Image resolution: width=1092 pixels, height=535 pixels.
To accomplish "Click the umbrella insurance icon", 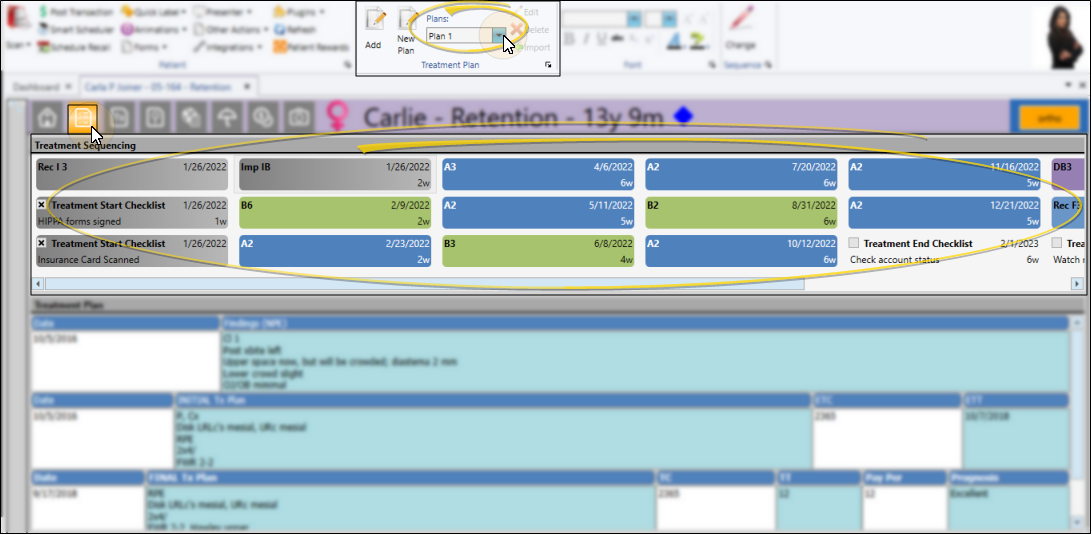I will [228, 118].
